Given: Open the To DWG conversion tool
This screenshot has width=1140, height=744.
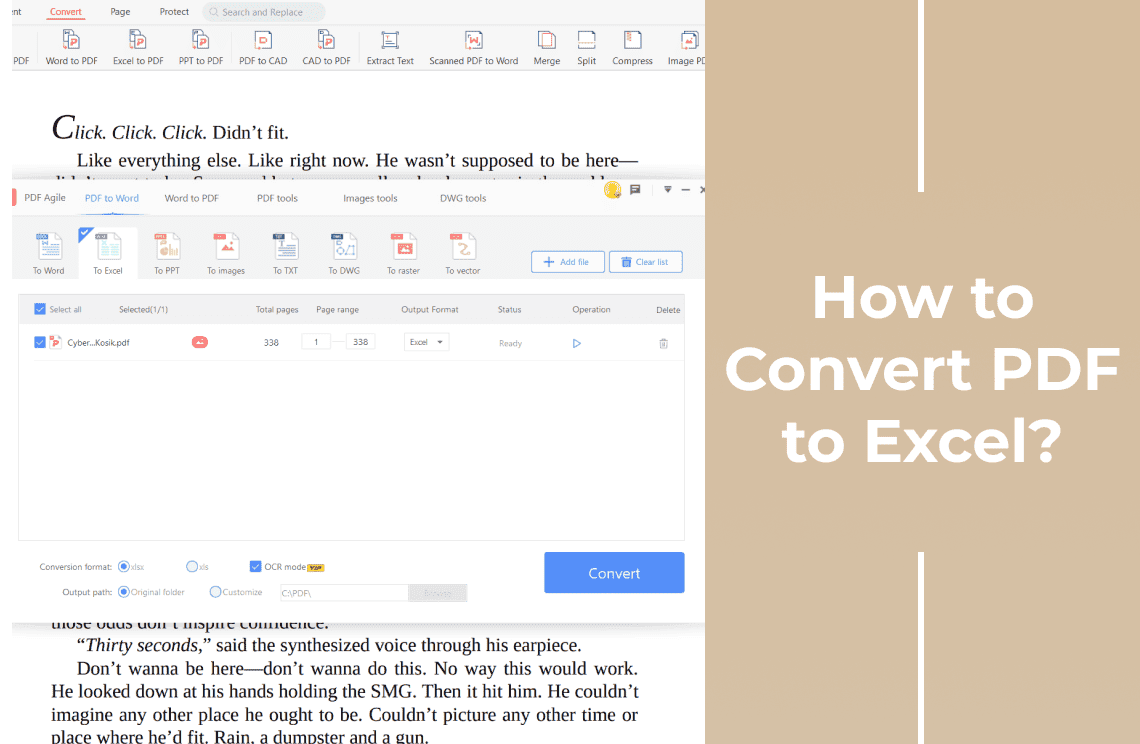Looking at the screenshot, I should click(x=343, y=251).
